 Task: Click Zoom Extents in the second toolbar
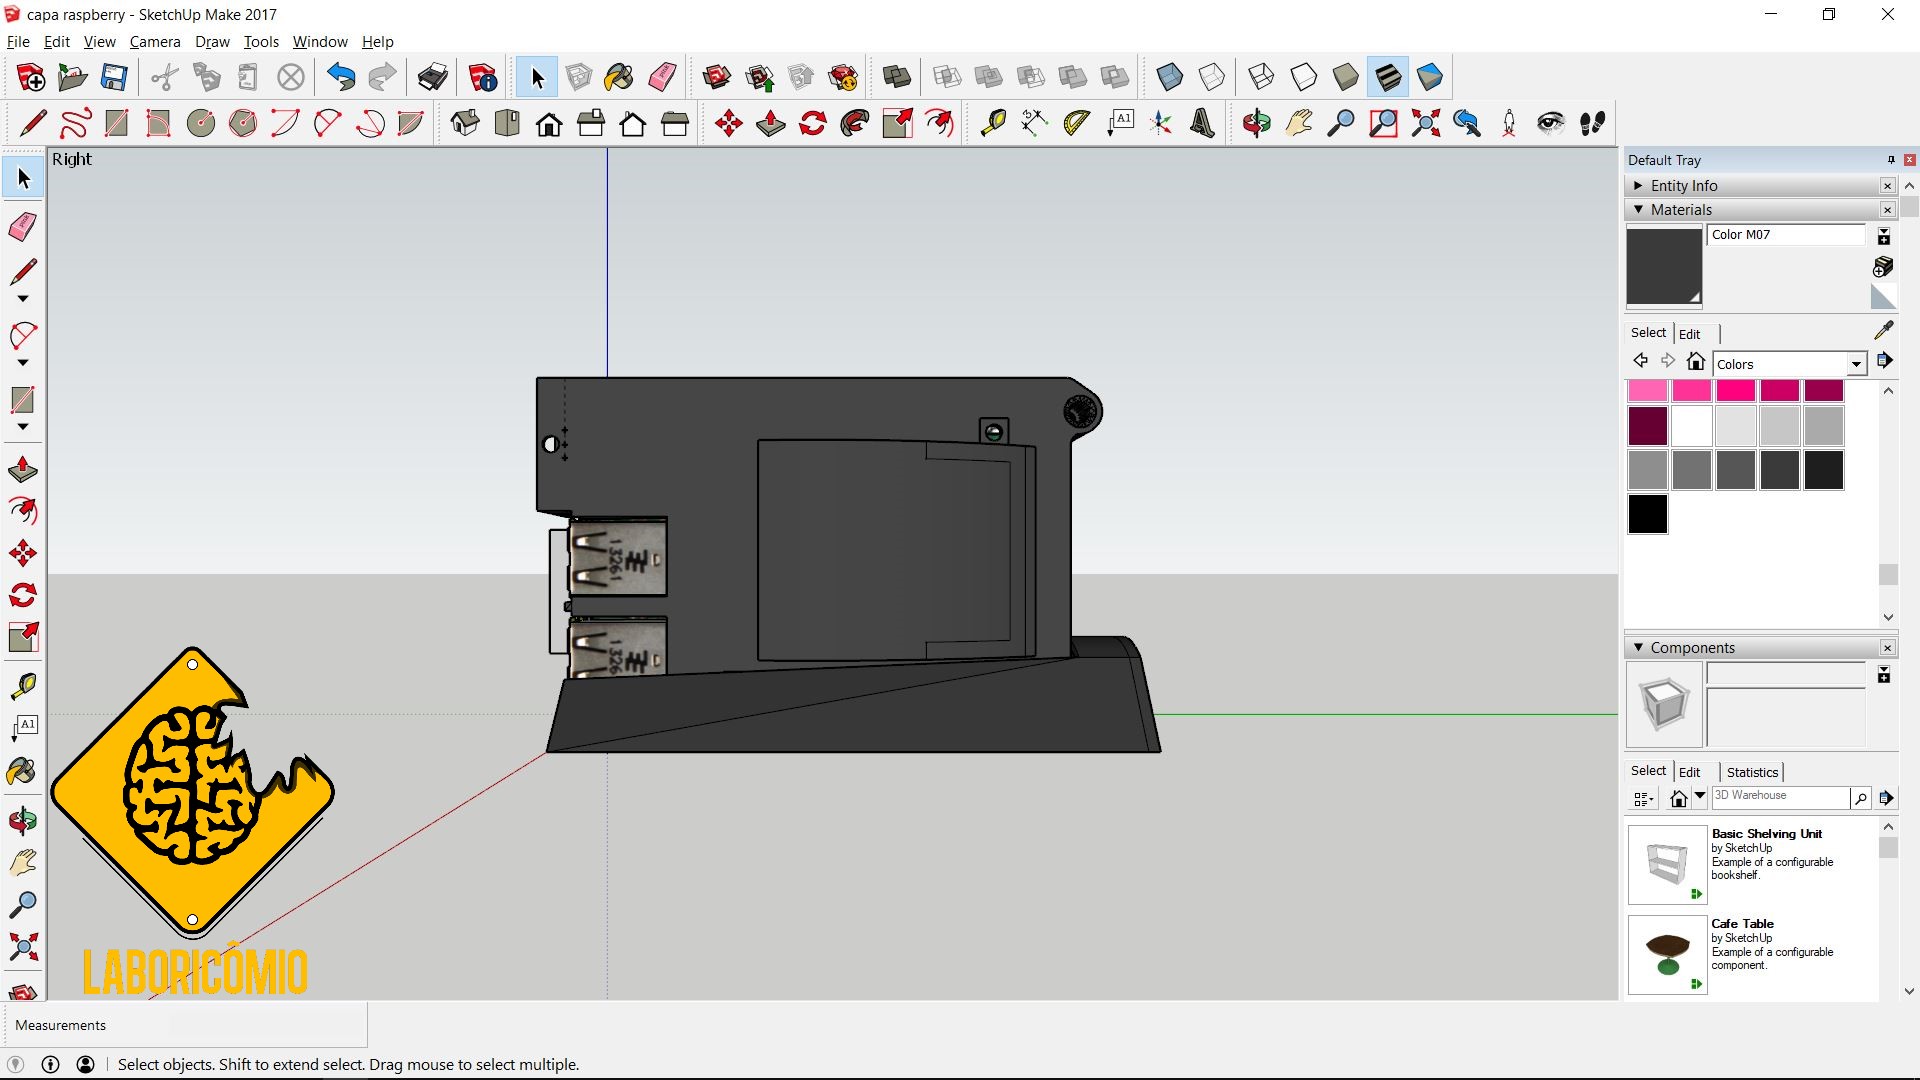(1425, 124)
